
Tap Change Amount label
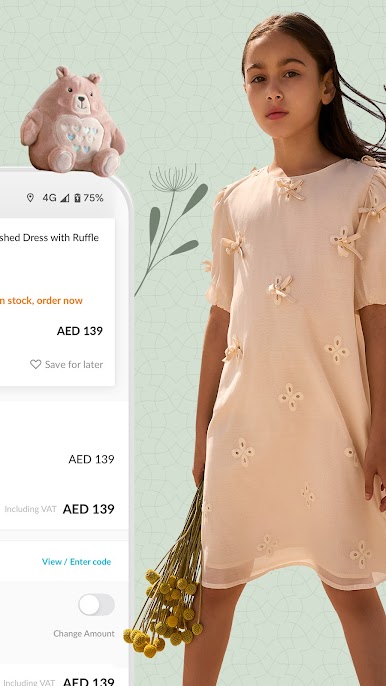pos(84,634)
